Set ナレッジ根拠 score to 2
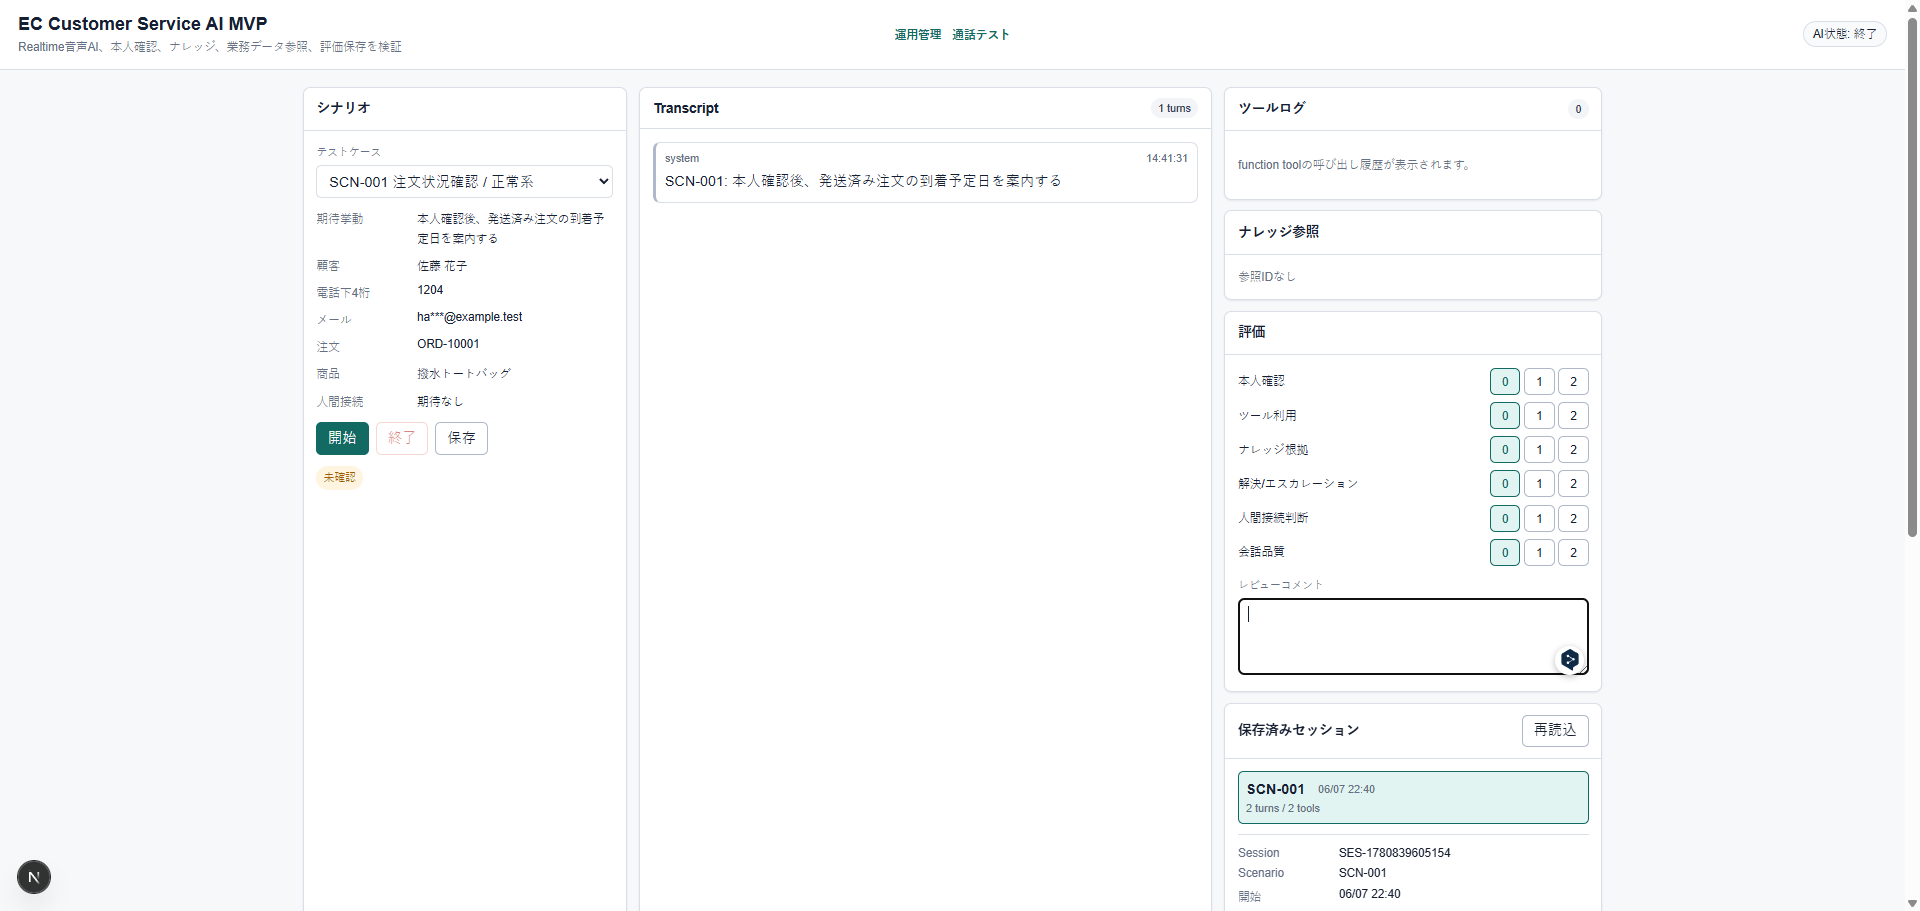This screenshot has height=911, width=1920. [1573, 449]
